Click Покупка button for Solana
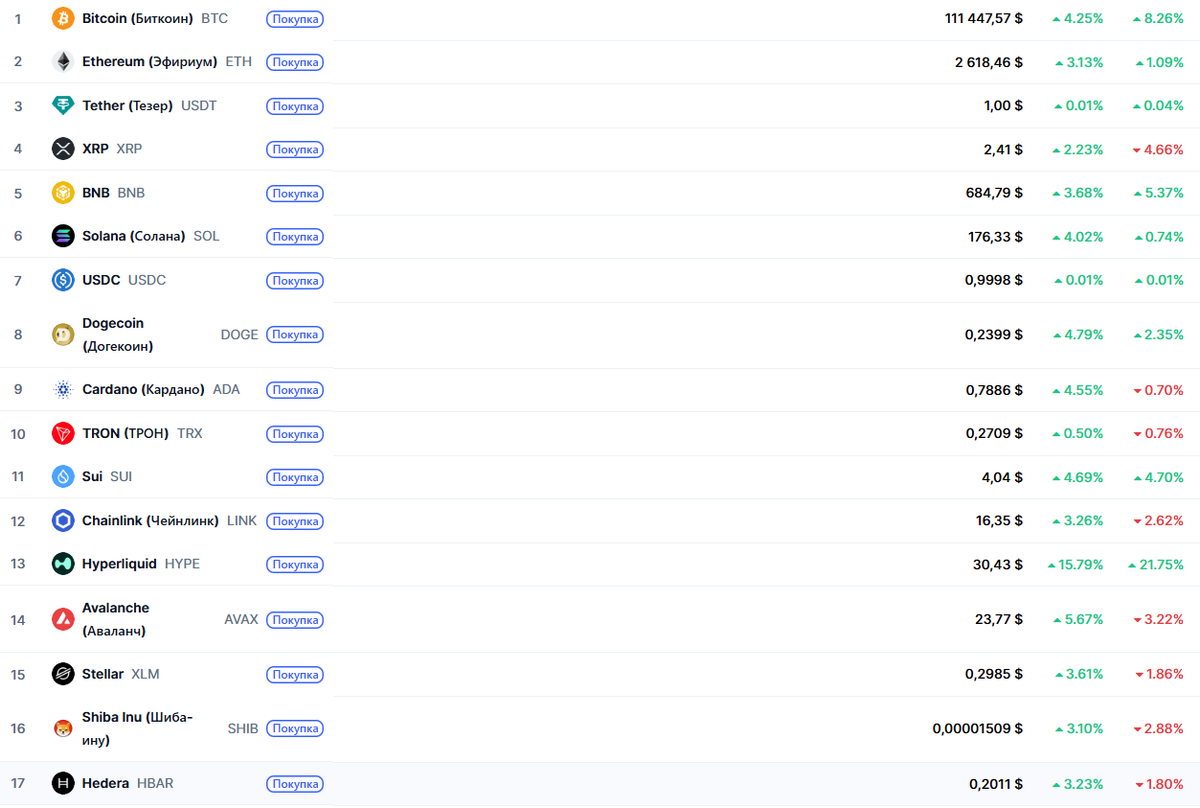This screenshot has height=808, width=1200. pyautogui.click(x=295, y=237)
